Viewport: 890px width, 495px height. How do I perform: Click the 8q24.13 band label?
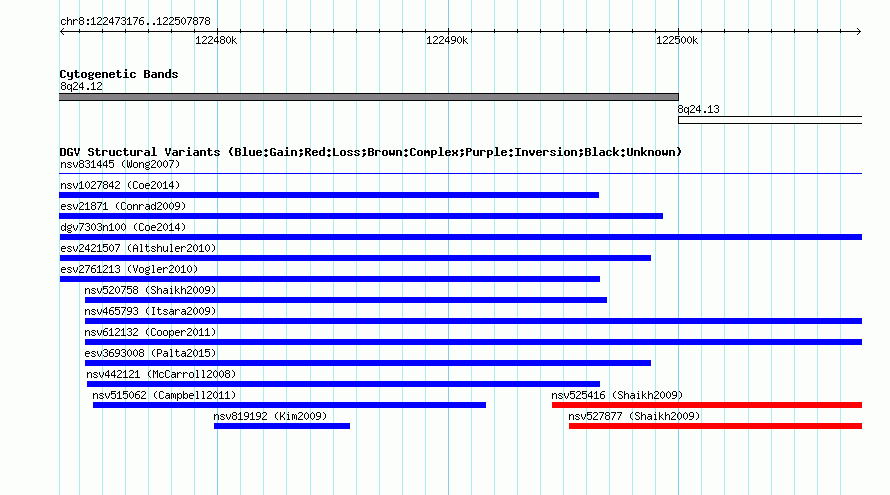point(698,109)
